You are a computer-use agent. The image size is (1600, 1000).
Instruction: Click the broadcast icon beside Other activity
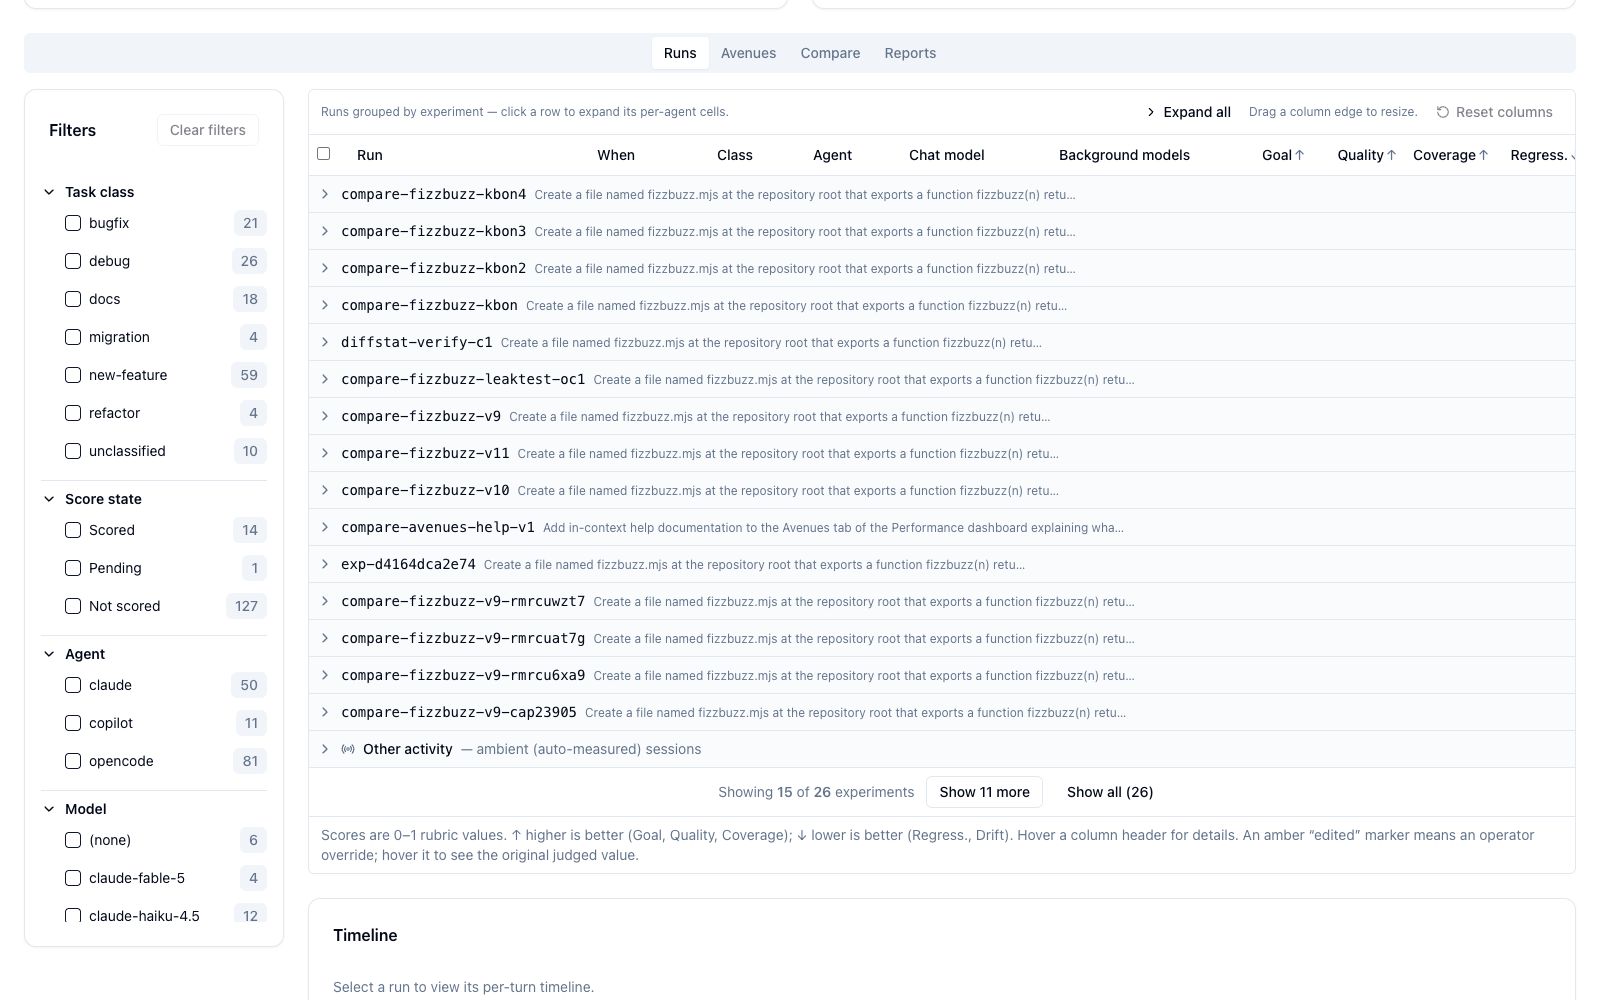click(348, 749)
